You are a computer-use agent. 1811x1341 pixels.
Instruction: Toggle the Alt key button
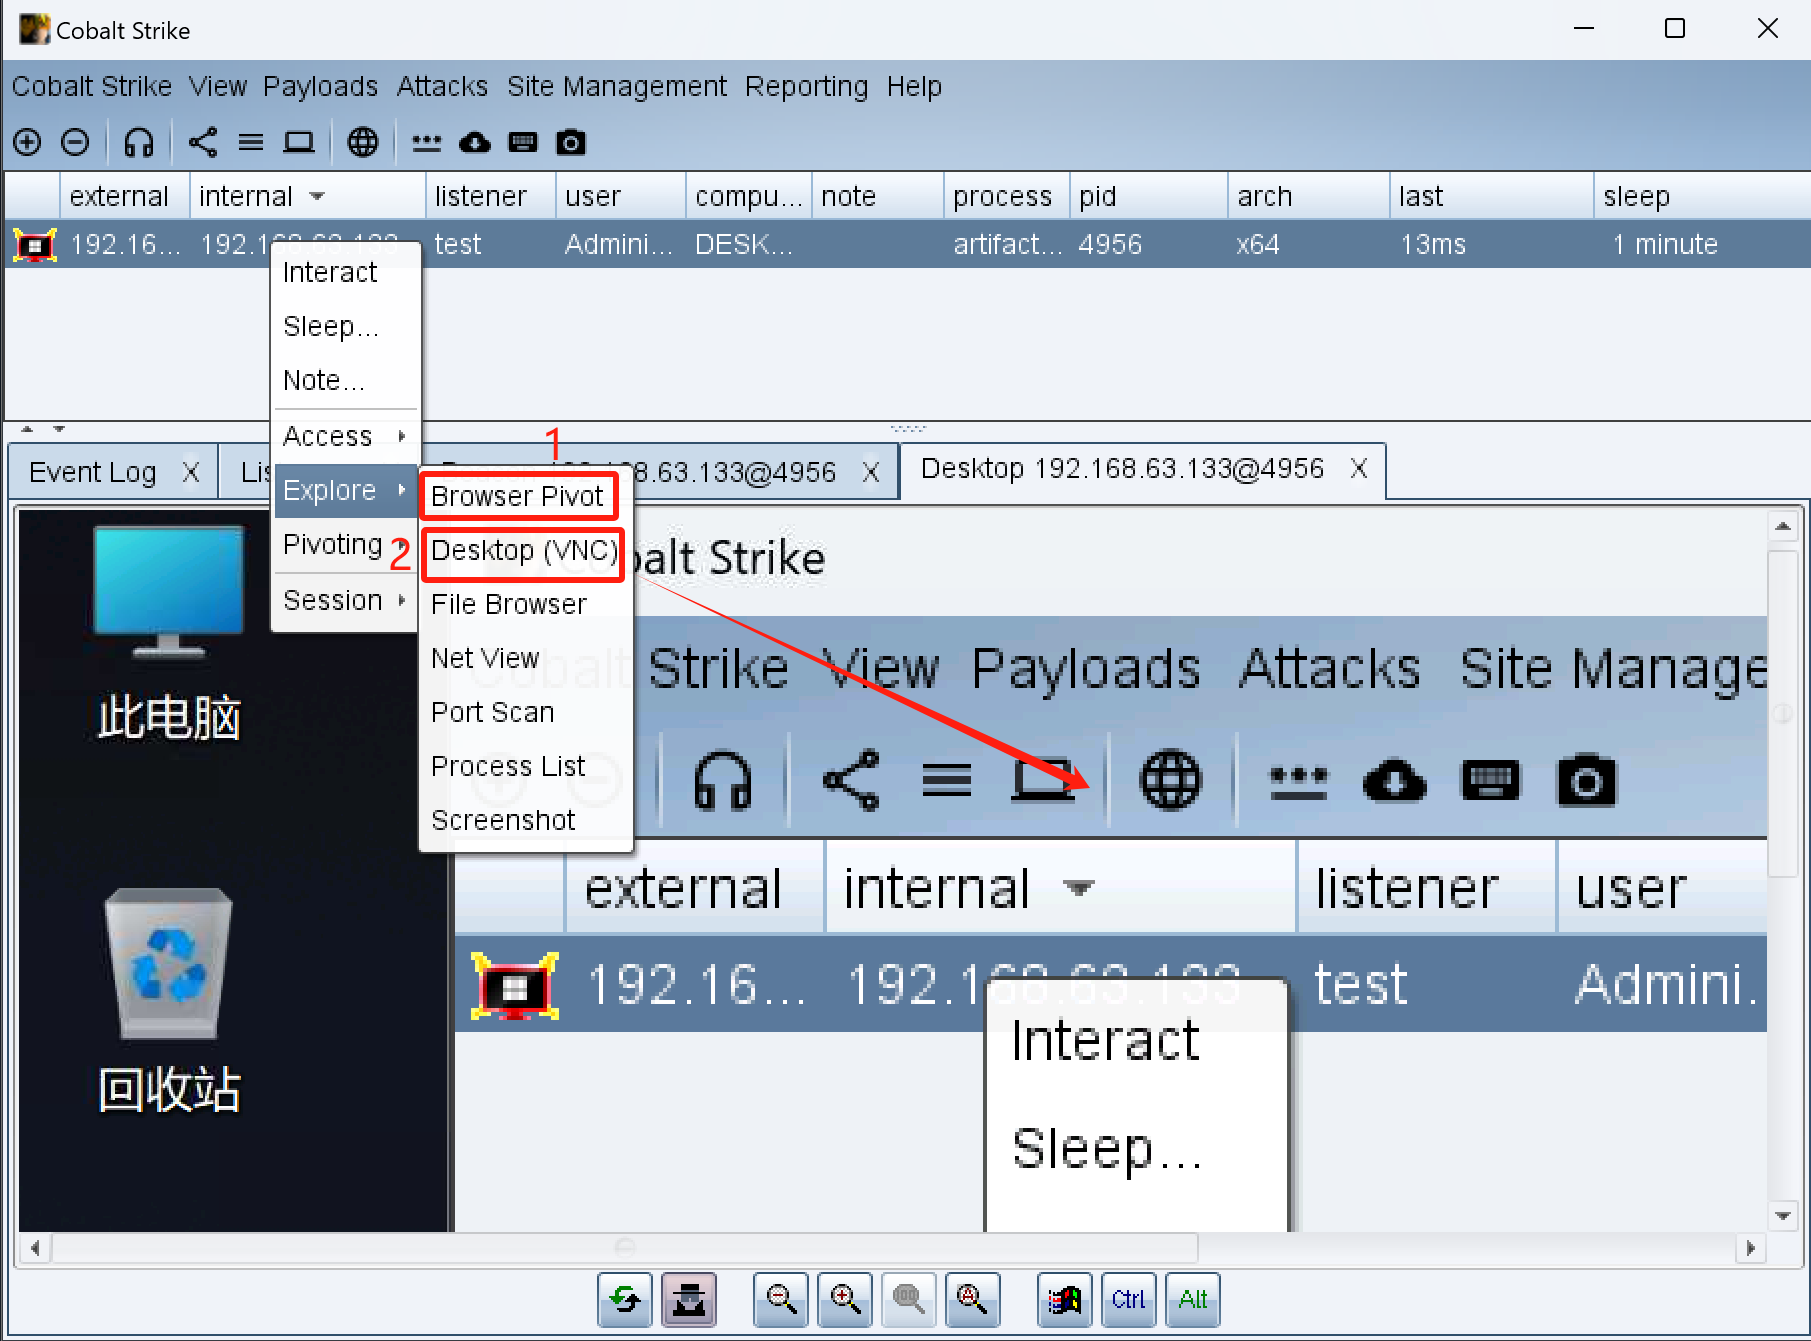tap(1193, 1299)
